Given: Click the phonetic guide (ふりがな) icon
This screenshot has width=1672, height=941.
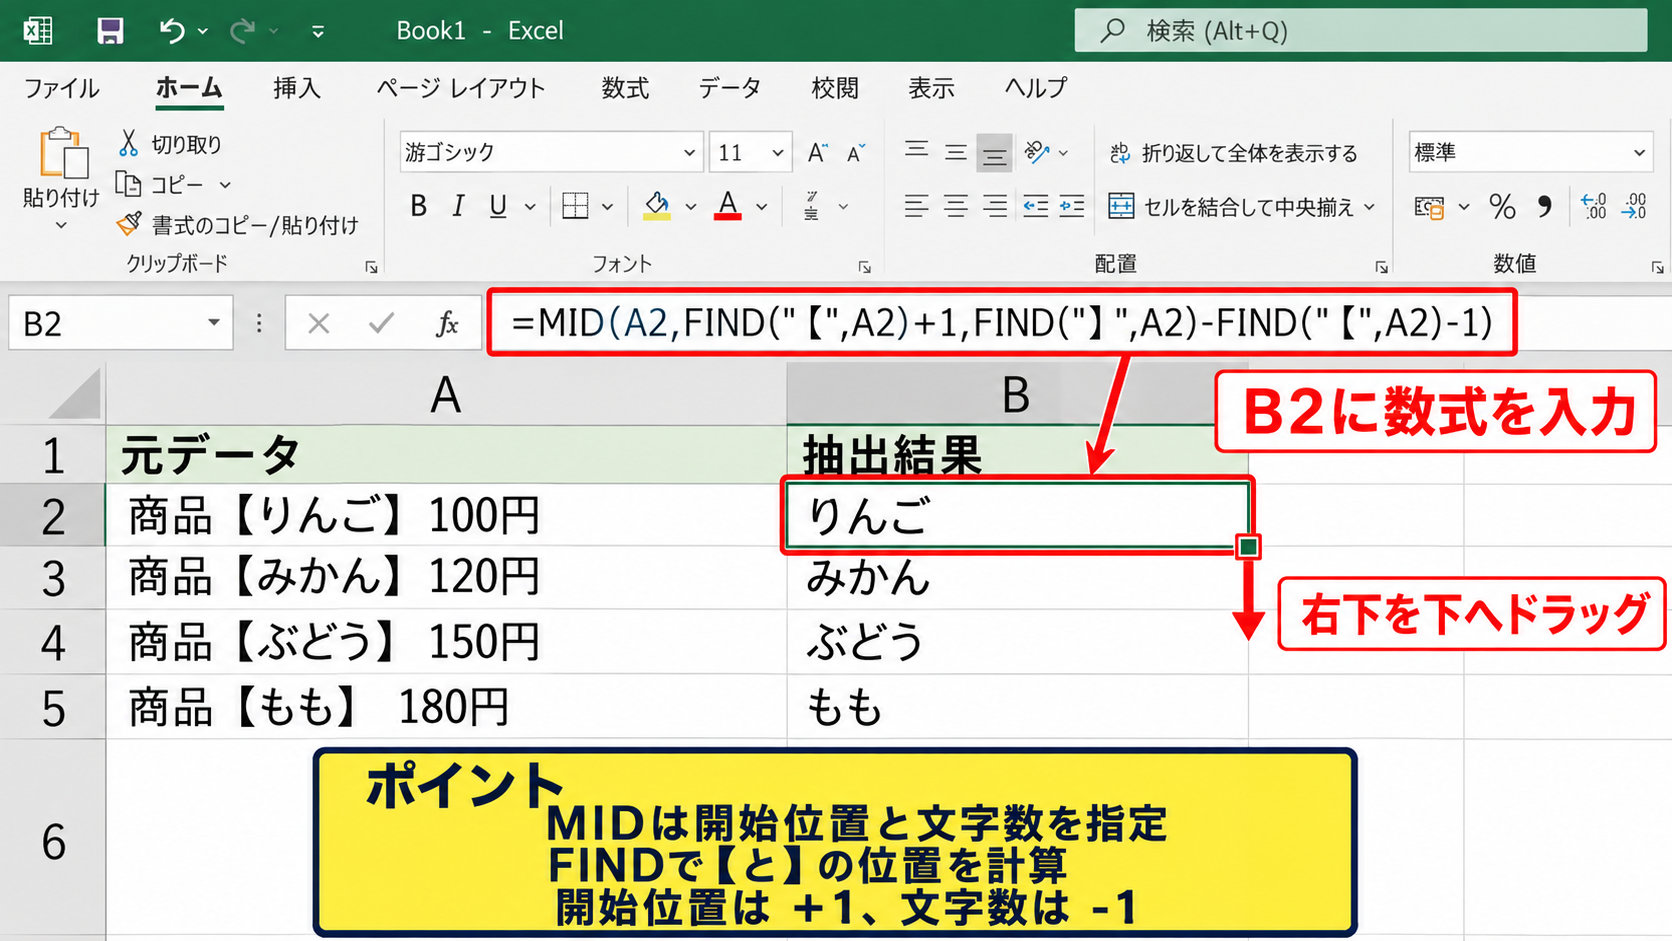Looking at the screenshot, I should (812, 206).
